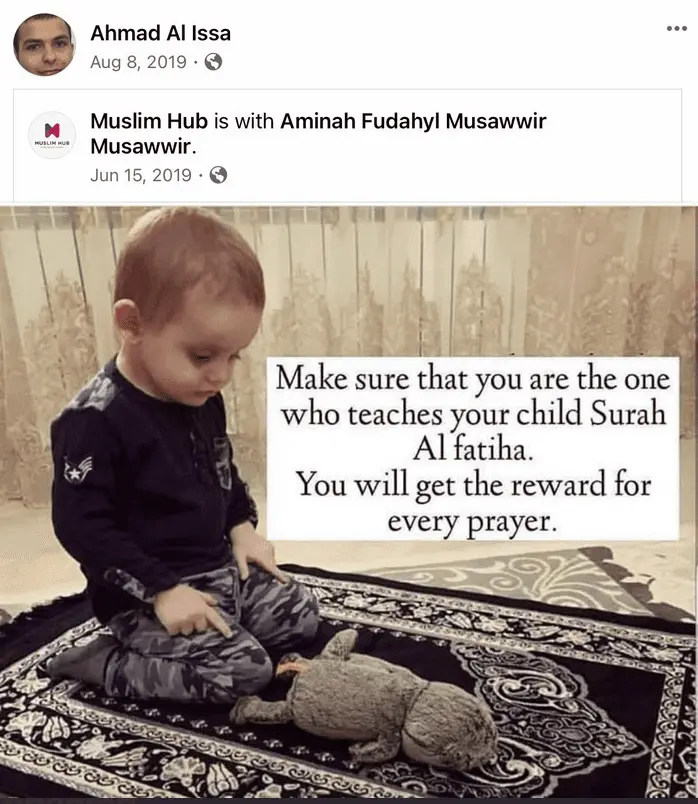
Task: Open the three-dot post options menu
Action: click(676, 28)
